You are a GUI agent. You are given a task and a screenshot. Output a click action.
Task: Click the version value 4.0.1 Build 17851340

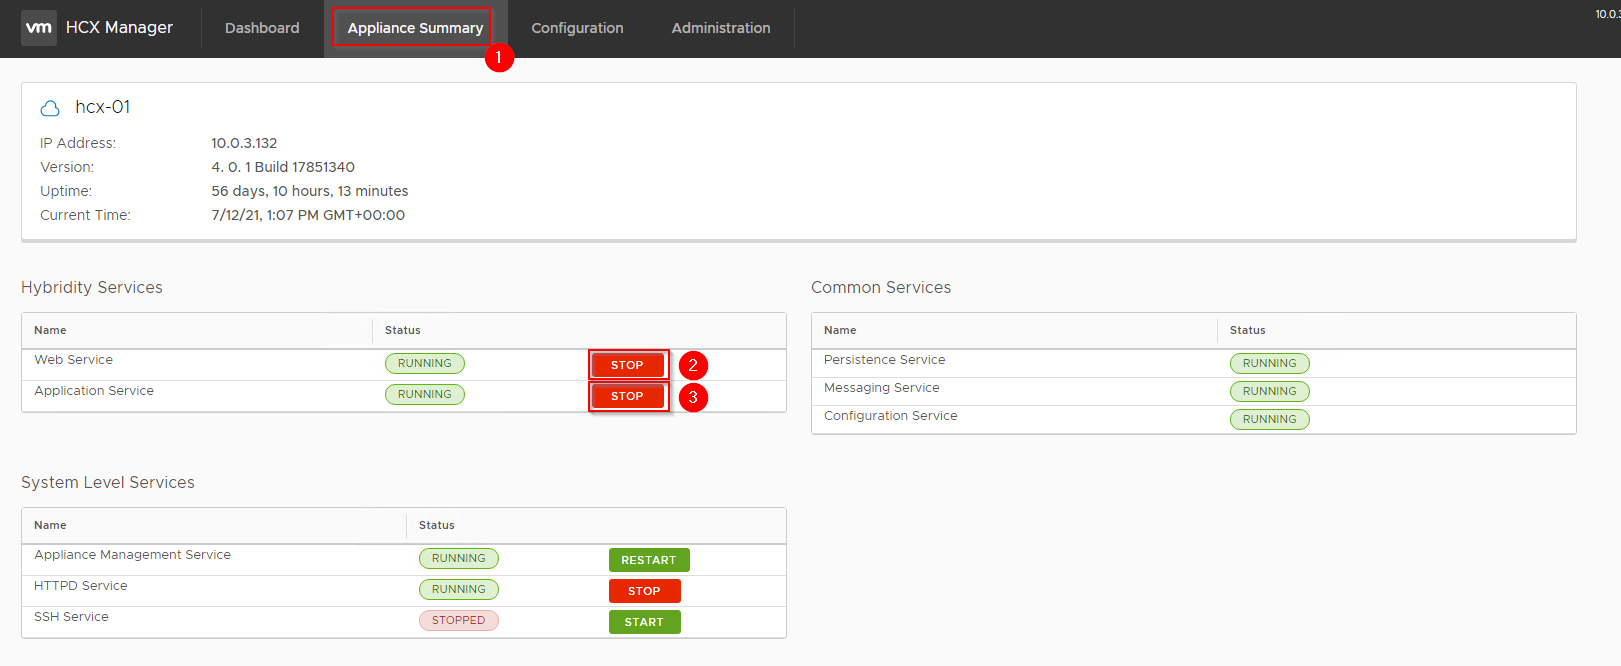pos(283,167)
